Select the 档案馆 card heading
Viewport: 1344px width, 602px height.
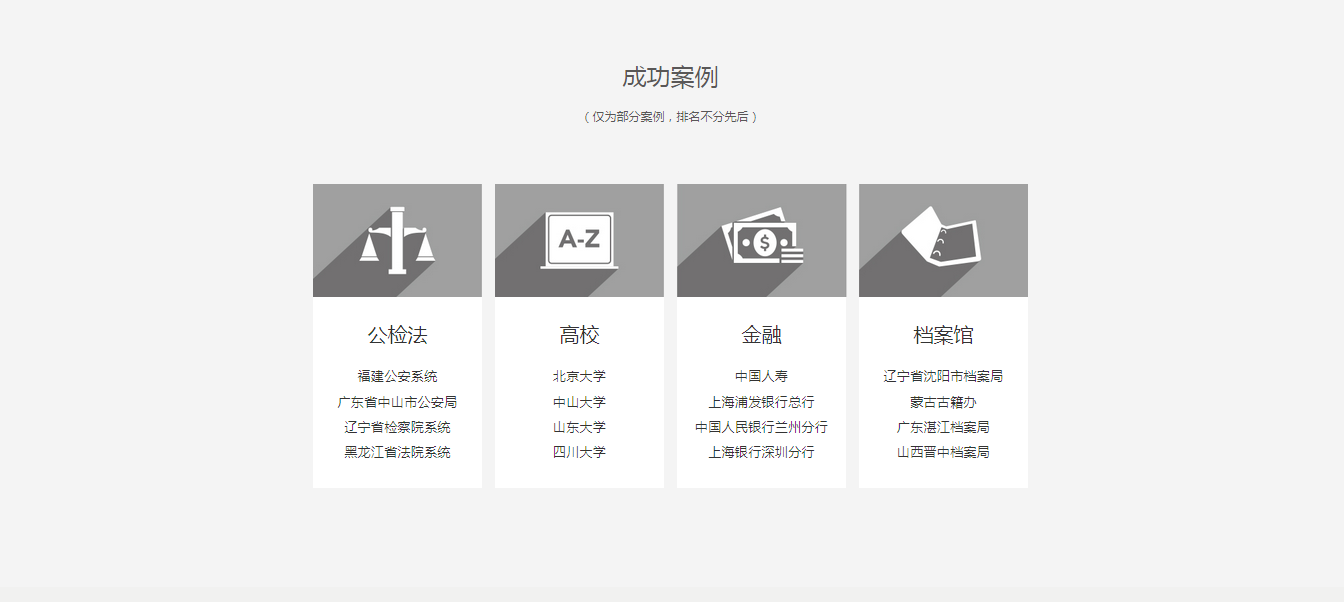tap(943, 335)
